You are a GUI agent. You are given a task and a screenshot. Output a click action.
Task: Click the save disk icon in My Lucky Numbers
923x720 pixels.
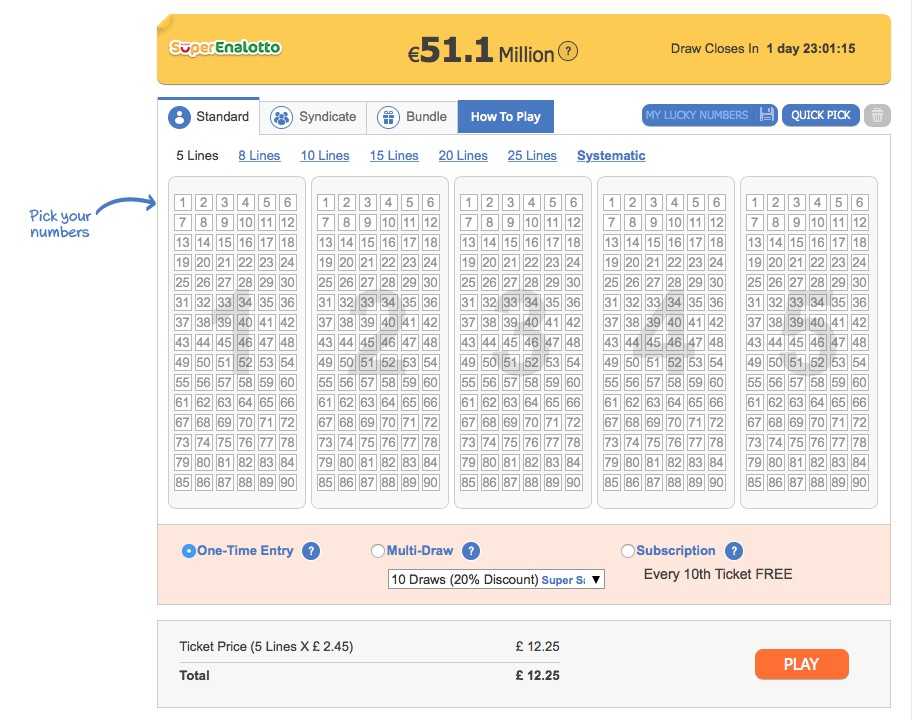click(x=766, y=114)
